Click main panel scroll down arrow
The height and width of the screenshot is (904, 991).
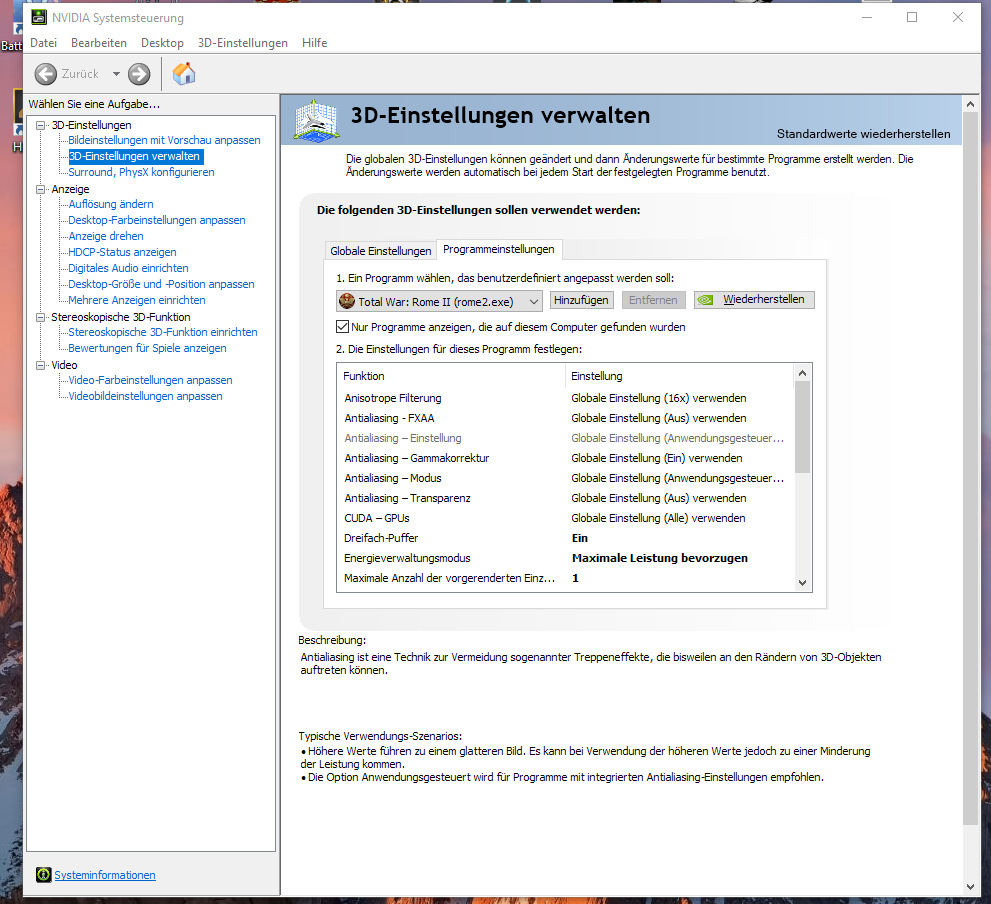970,887
